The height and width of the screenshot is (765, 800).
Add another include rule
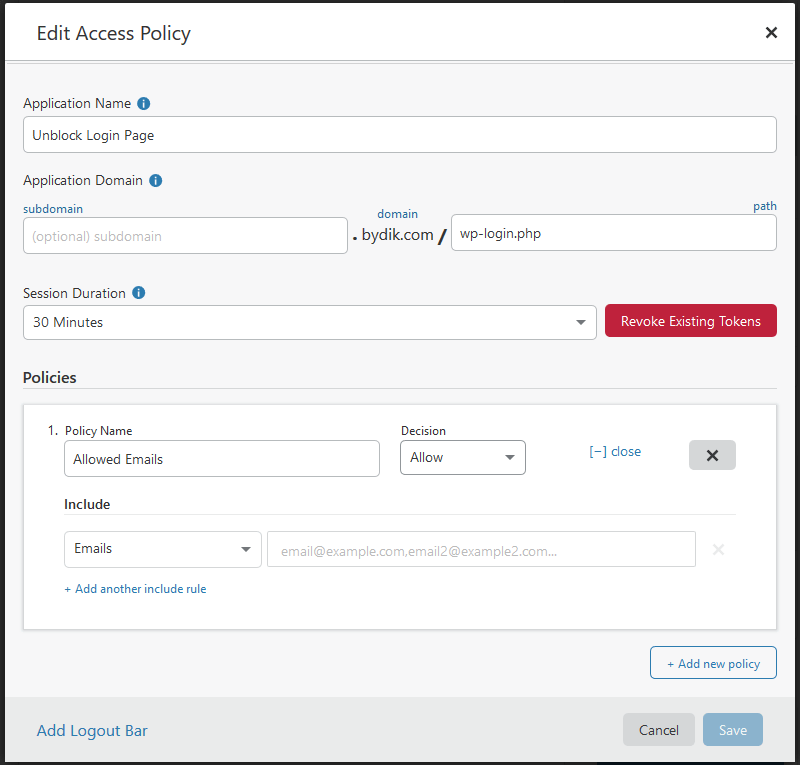[x=135, y=589]
